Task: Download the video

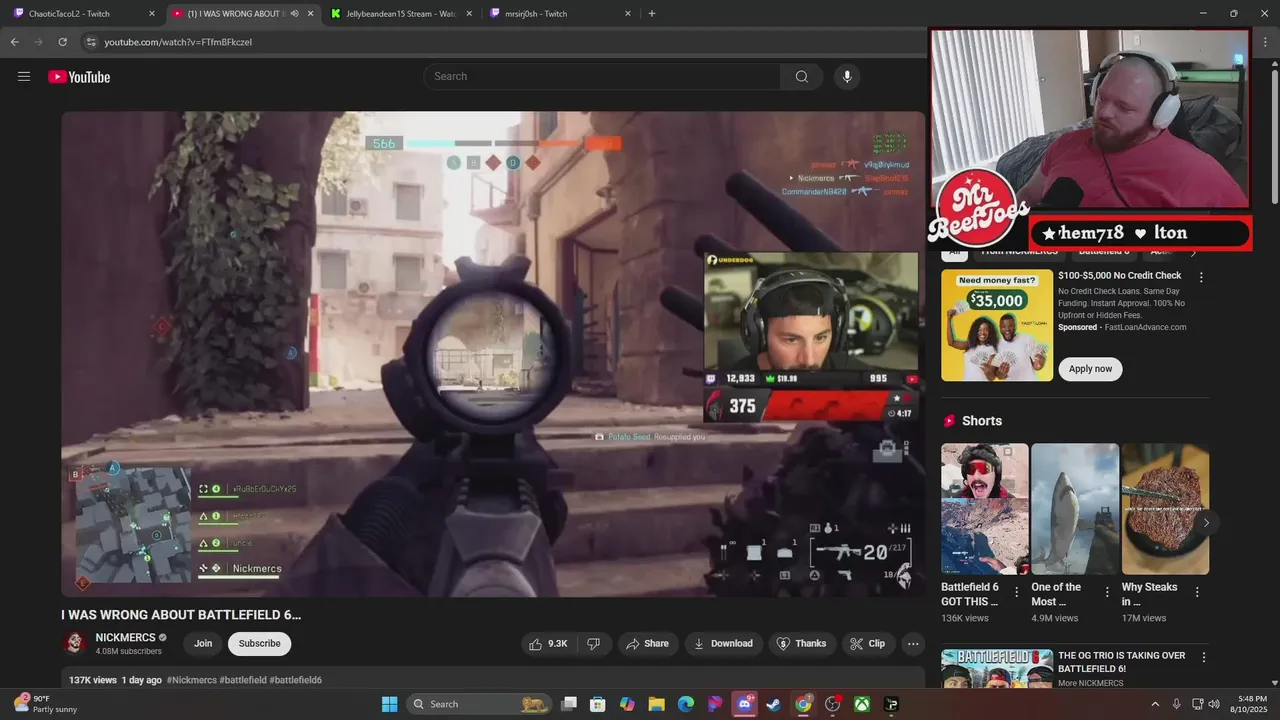Action: point(723,644)
